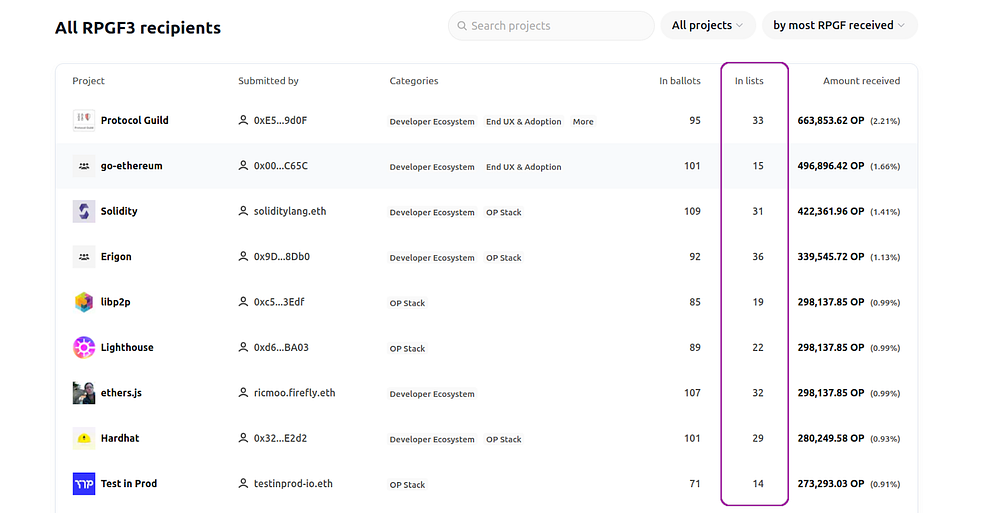The height and width of the screenshot is (513, 1000).
Task: Click the In ballots column header
Action: pyautogui.click(x=680, y=81)
